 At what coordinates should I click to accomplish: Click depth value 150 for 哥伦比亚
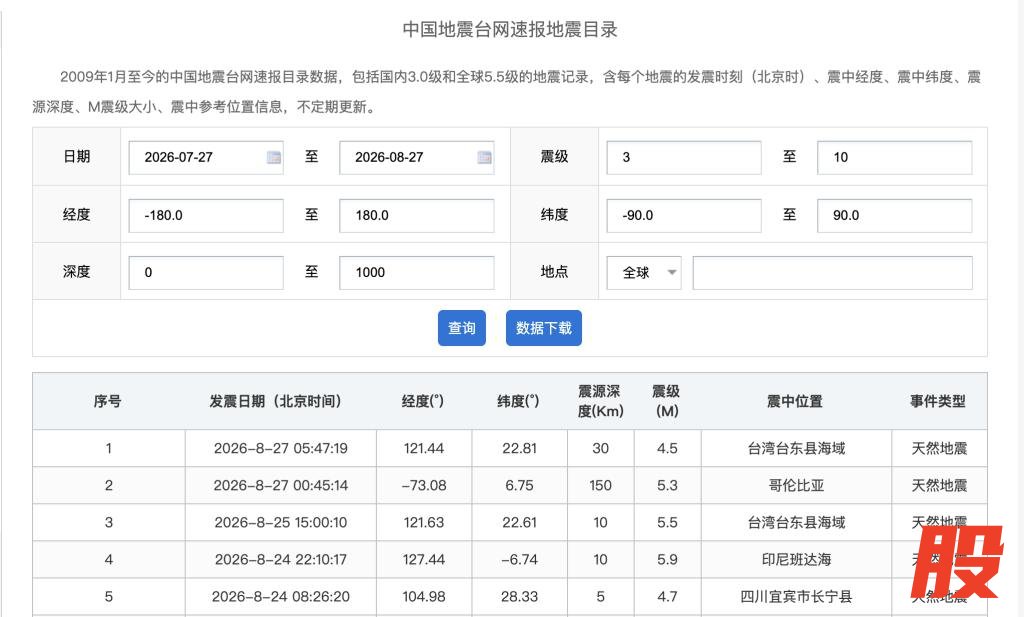(x=600, y=486)
